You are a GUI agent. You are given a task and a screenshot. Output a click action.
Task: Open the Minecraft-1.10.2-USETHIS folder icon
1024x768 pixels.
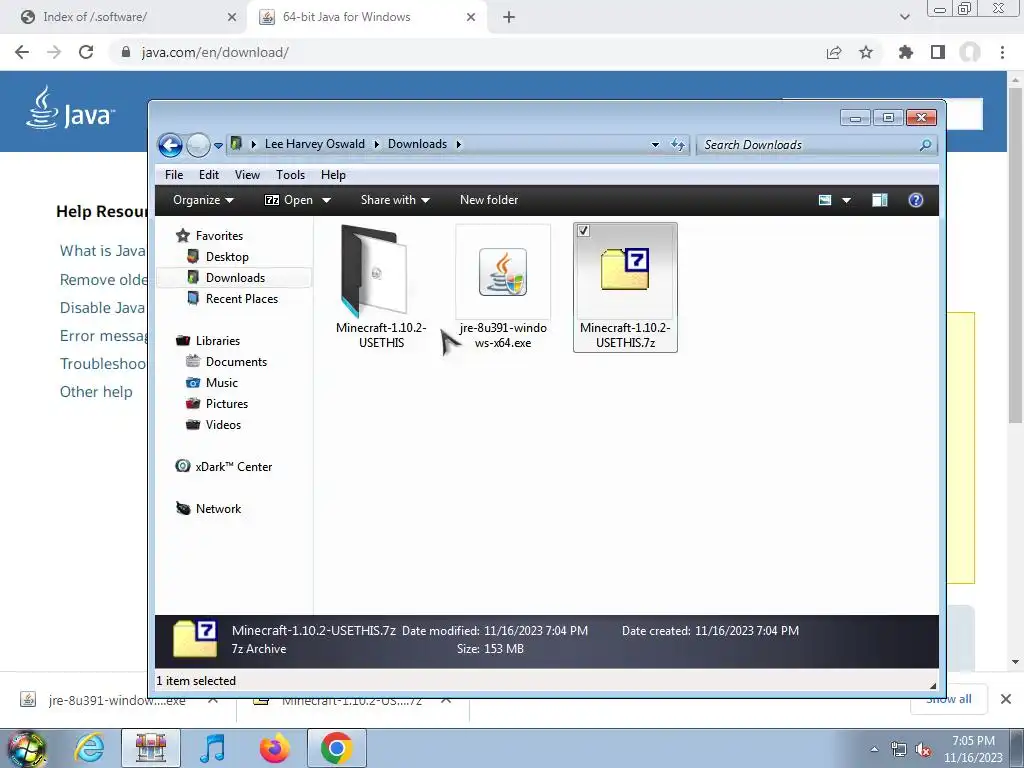[374, 271]
